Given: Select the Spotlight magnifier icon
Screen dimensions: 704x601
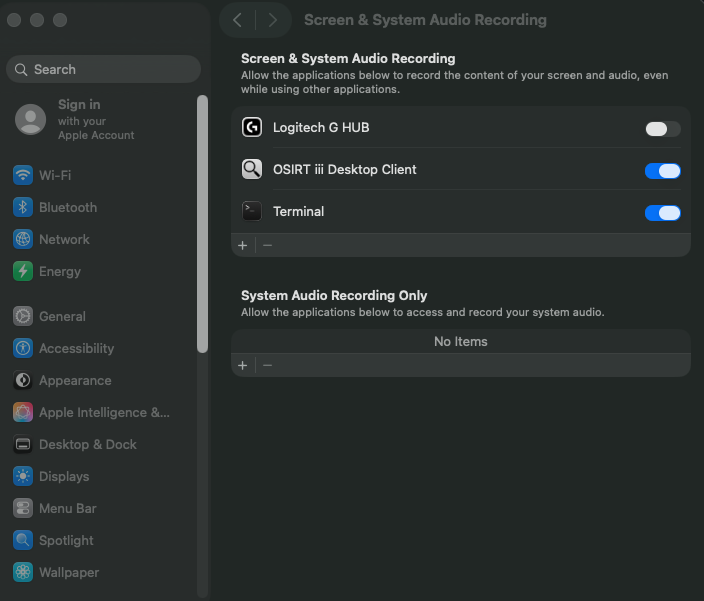Looking at the screenshot, I should point(23,540).
